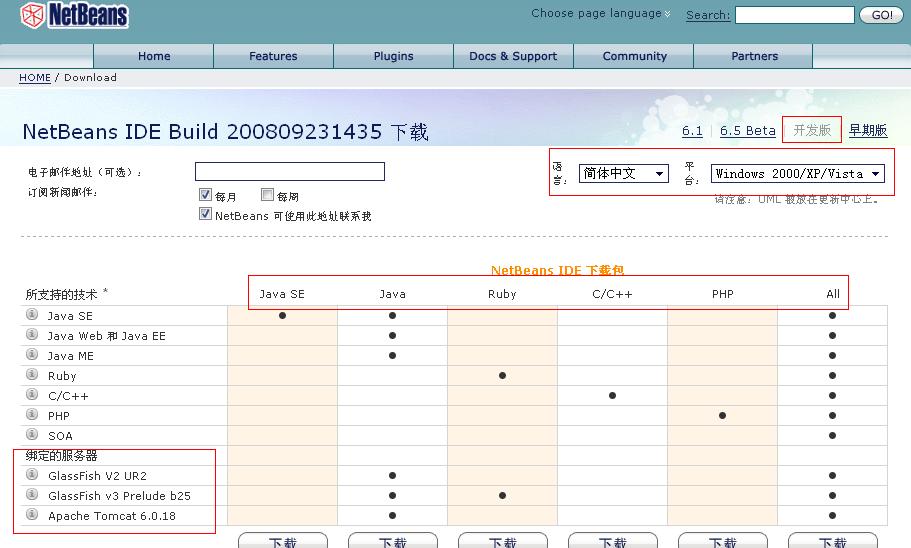Open info icon for Java Web and Java EE

32,334
